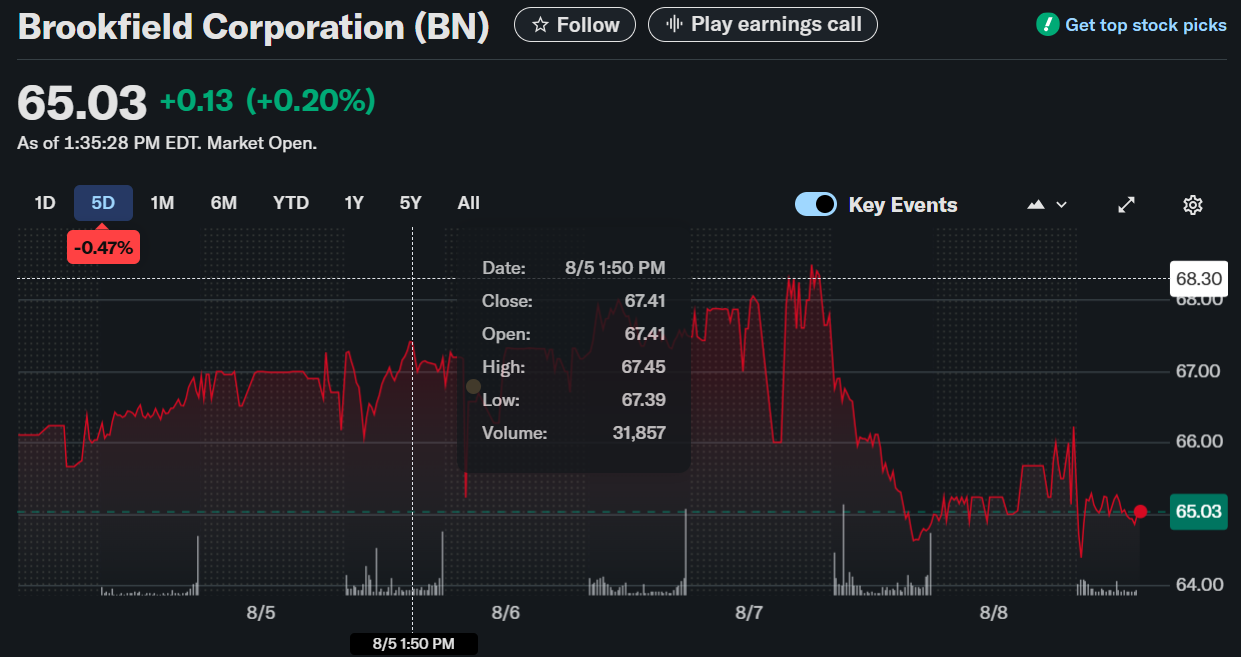Screen dimensions: 1241x657
Task: Click the 64.00 price axis label
Action: [1198, 584]
